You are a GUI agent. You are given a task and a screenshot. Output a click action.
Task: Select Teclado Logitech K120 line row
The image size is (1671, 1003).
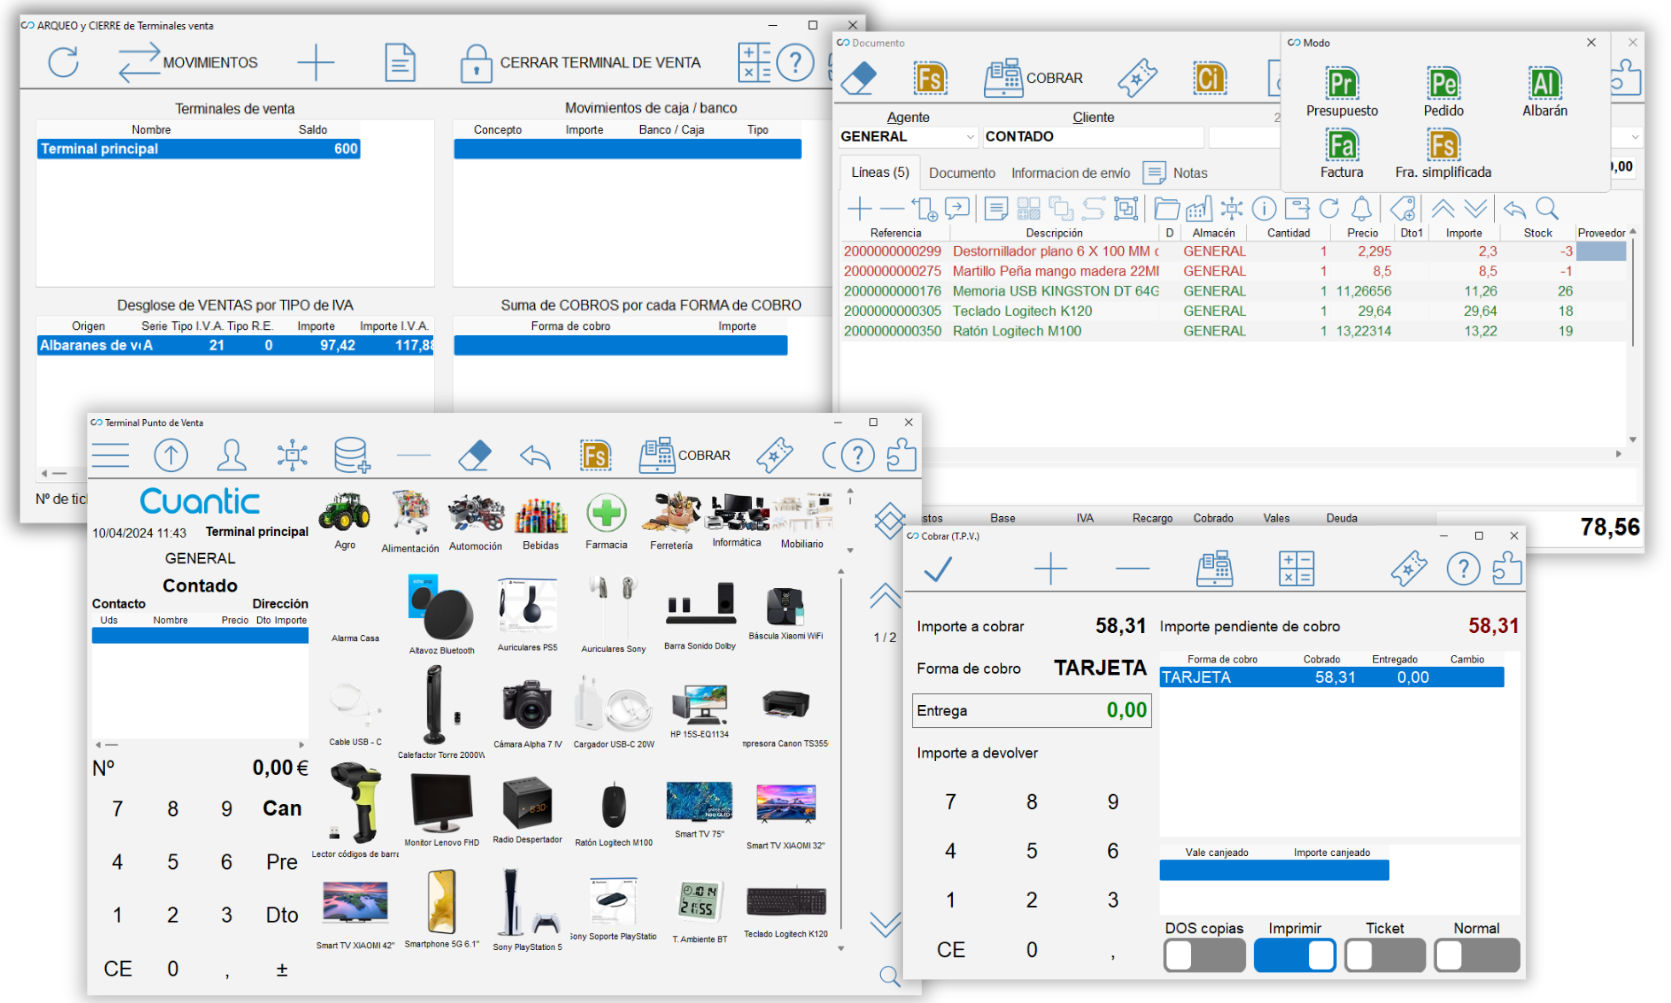(x=1234, y=311)
